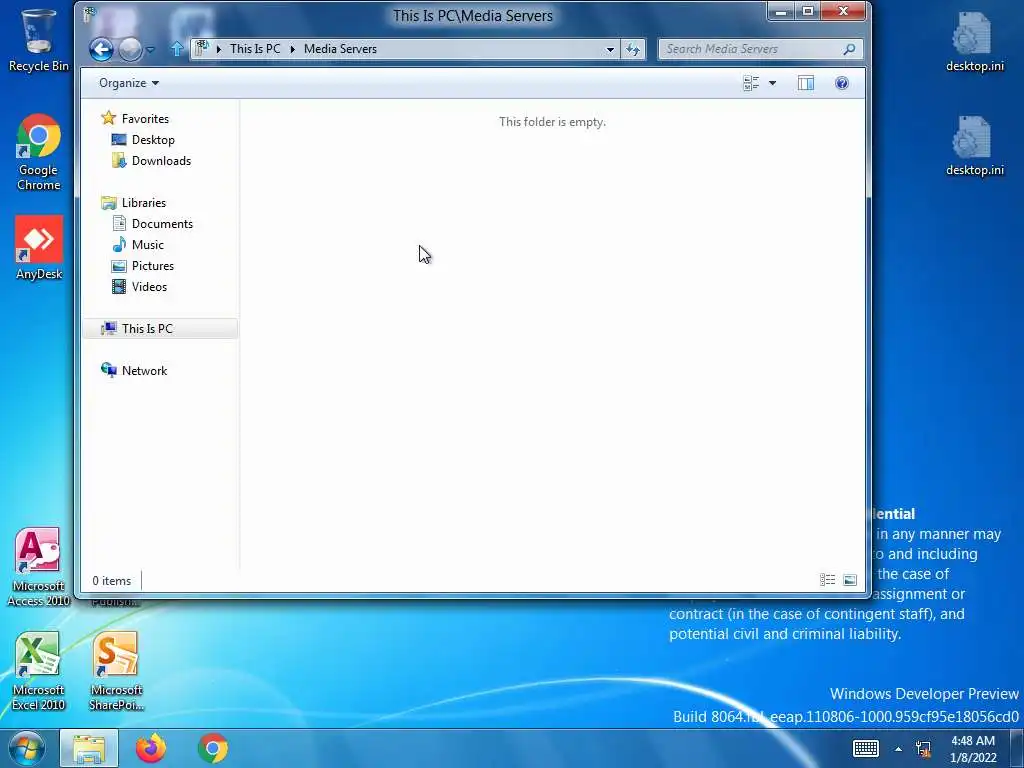Open the address bar history dropdown
The width and height of the screenshot is (1024, 768).
pos(610,49)
